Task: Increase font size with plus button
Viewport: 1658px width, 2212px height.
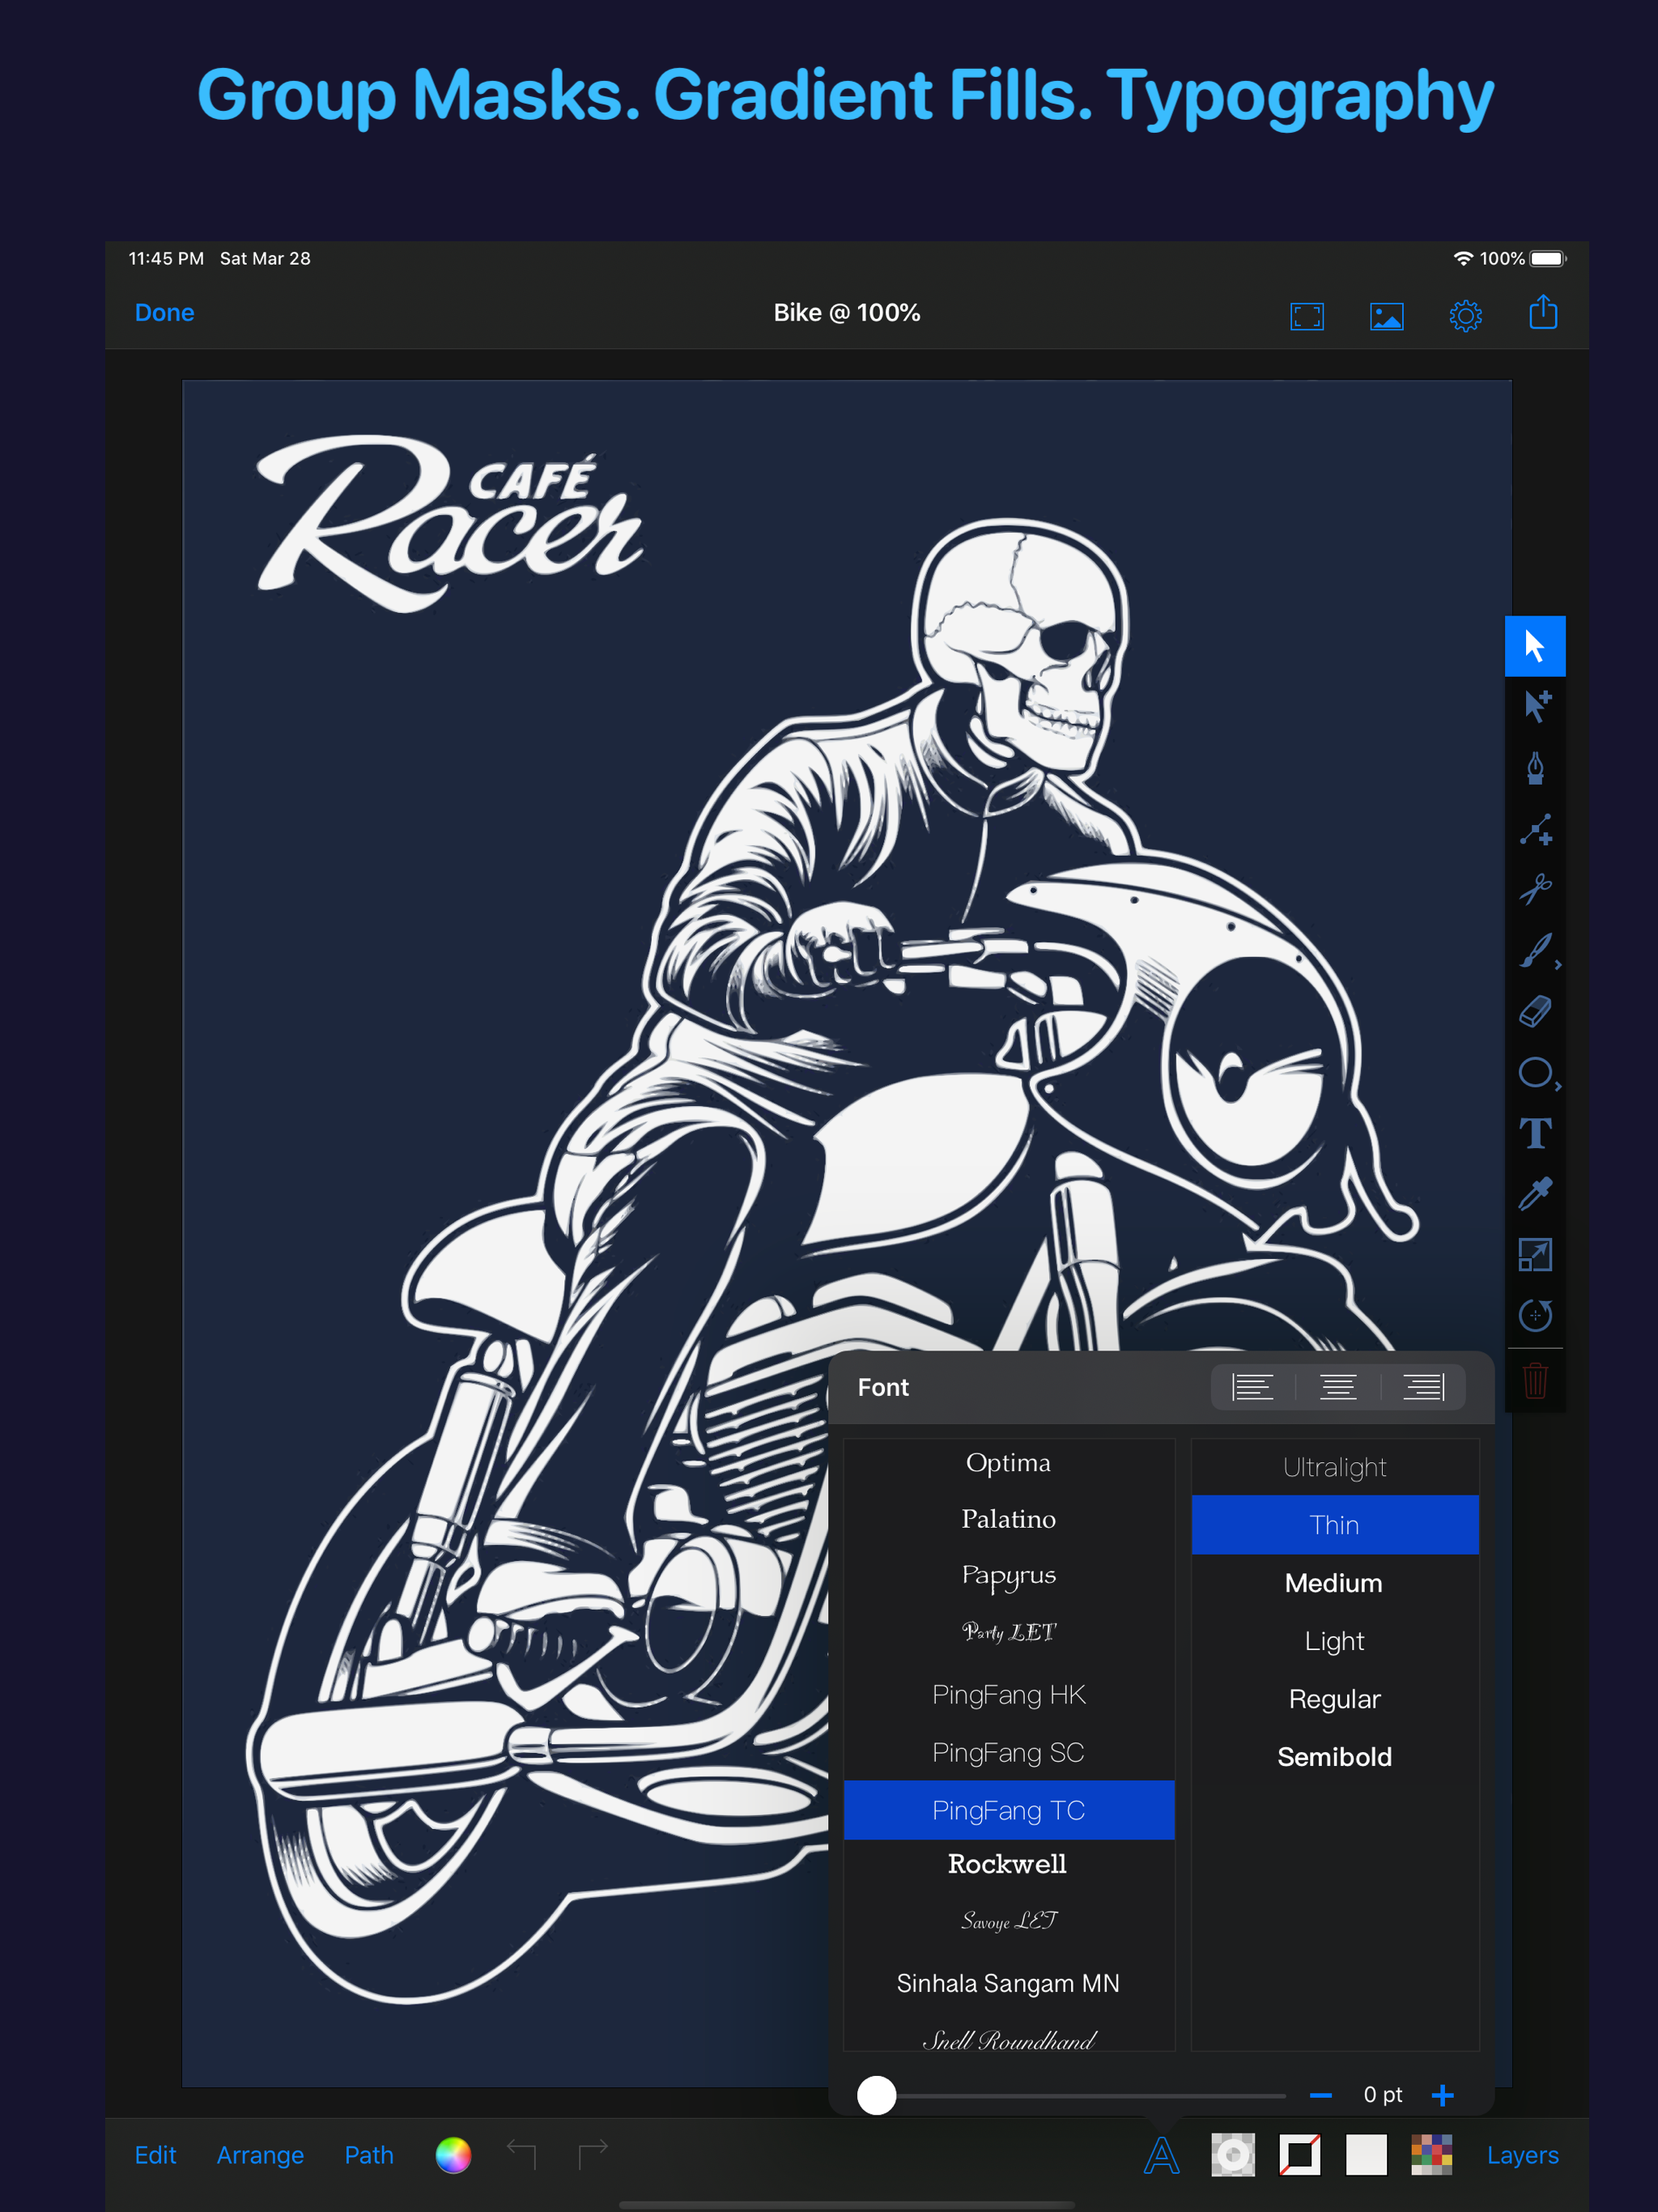Action: pos(1442,2095)
